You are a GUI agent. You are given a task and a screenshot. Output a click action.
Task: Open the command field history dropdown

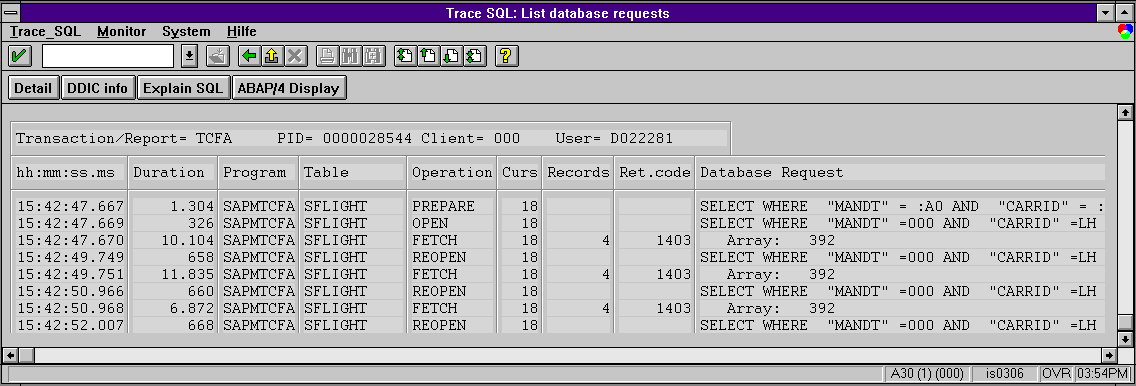(189, 56)
